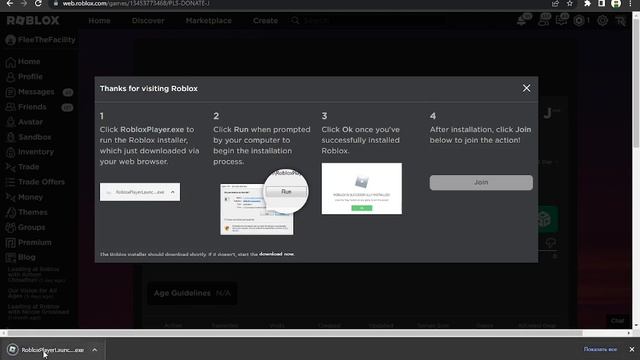Open the browser side panel icon
This screenshot has width=640, height=360.
(x=601, y=4)
